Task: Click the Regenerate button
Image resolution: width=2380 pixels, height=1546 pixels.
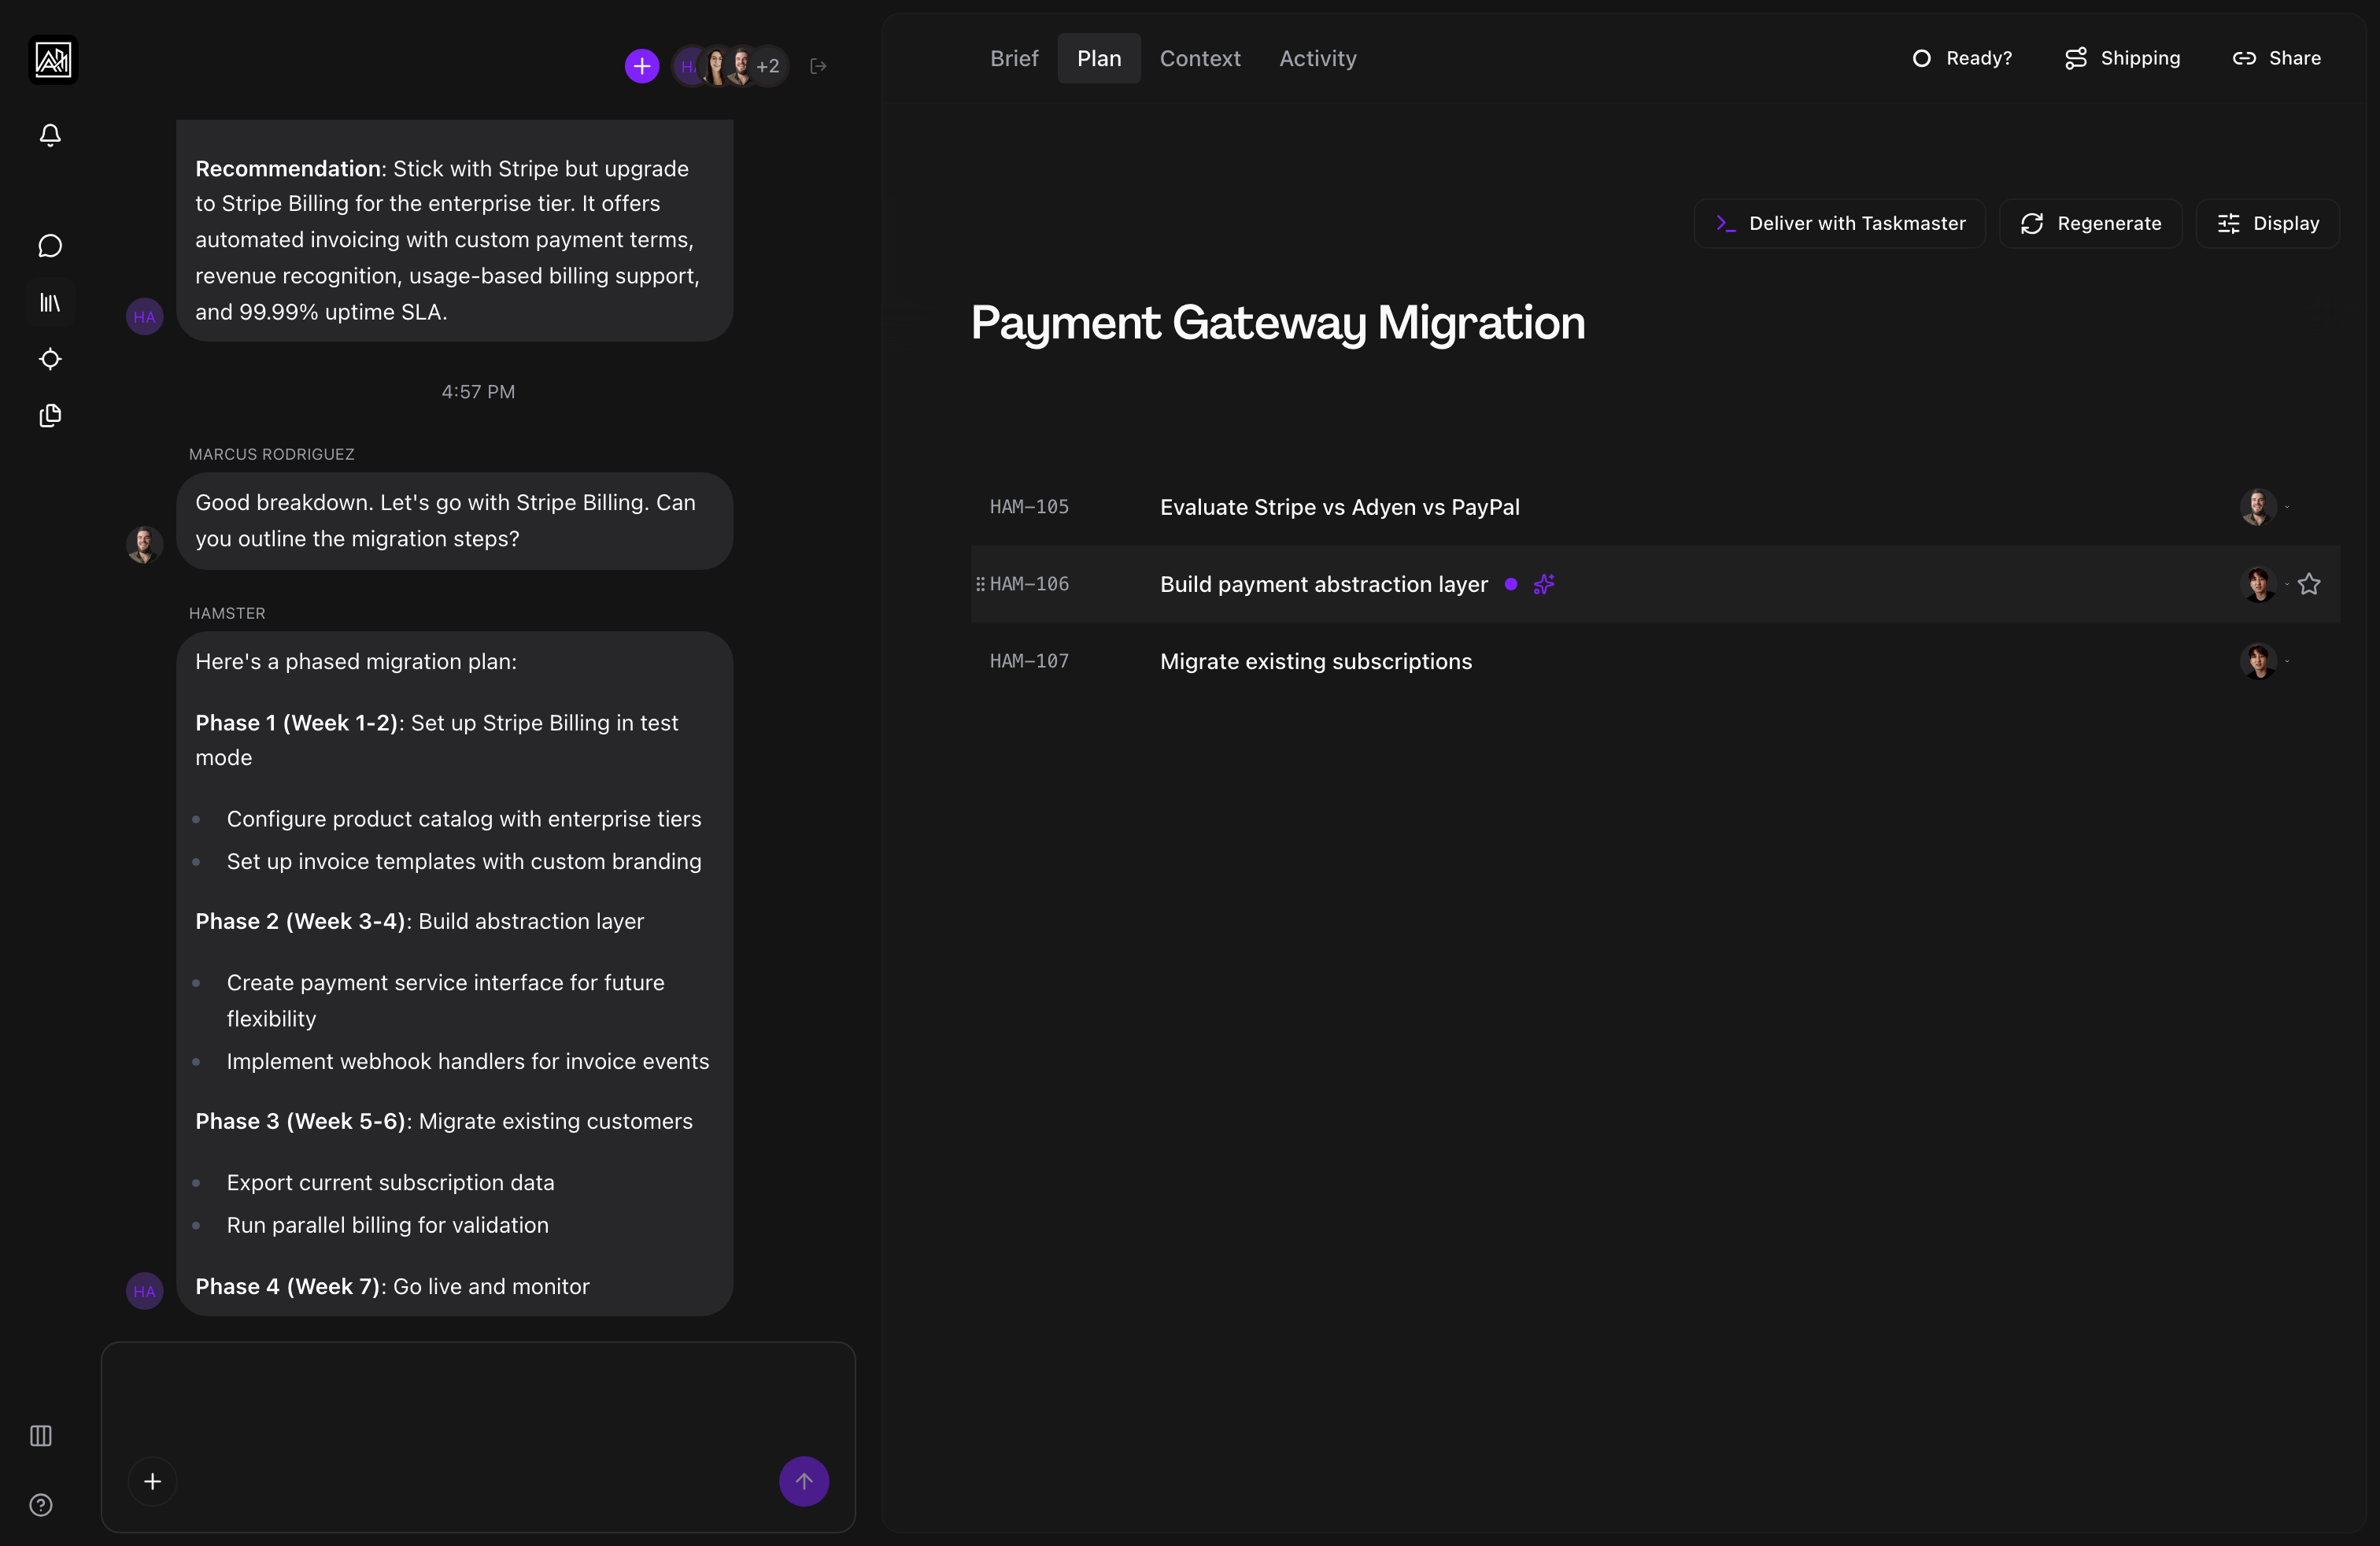Action: [2090, 223]
